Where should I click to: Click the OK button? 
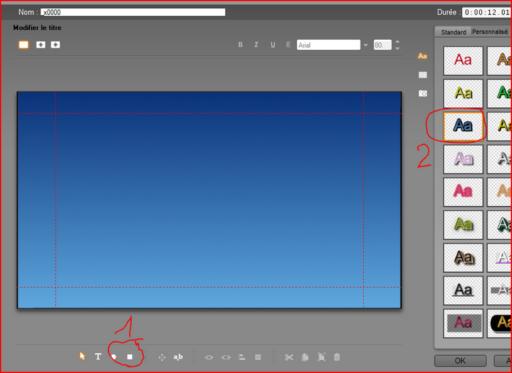[460, 361]
